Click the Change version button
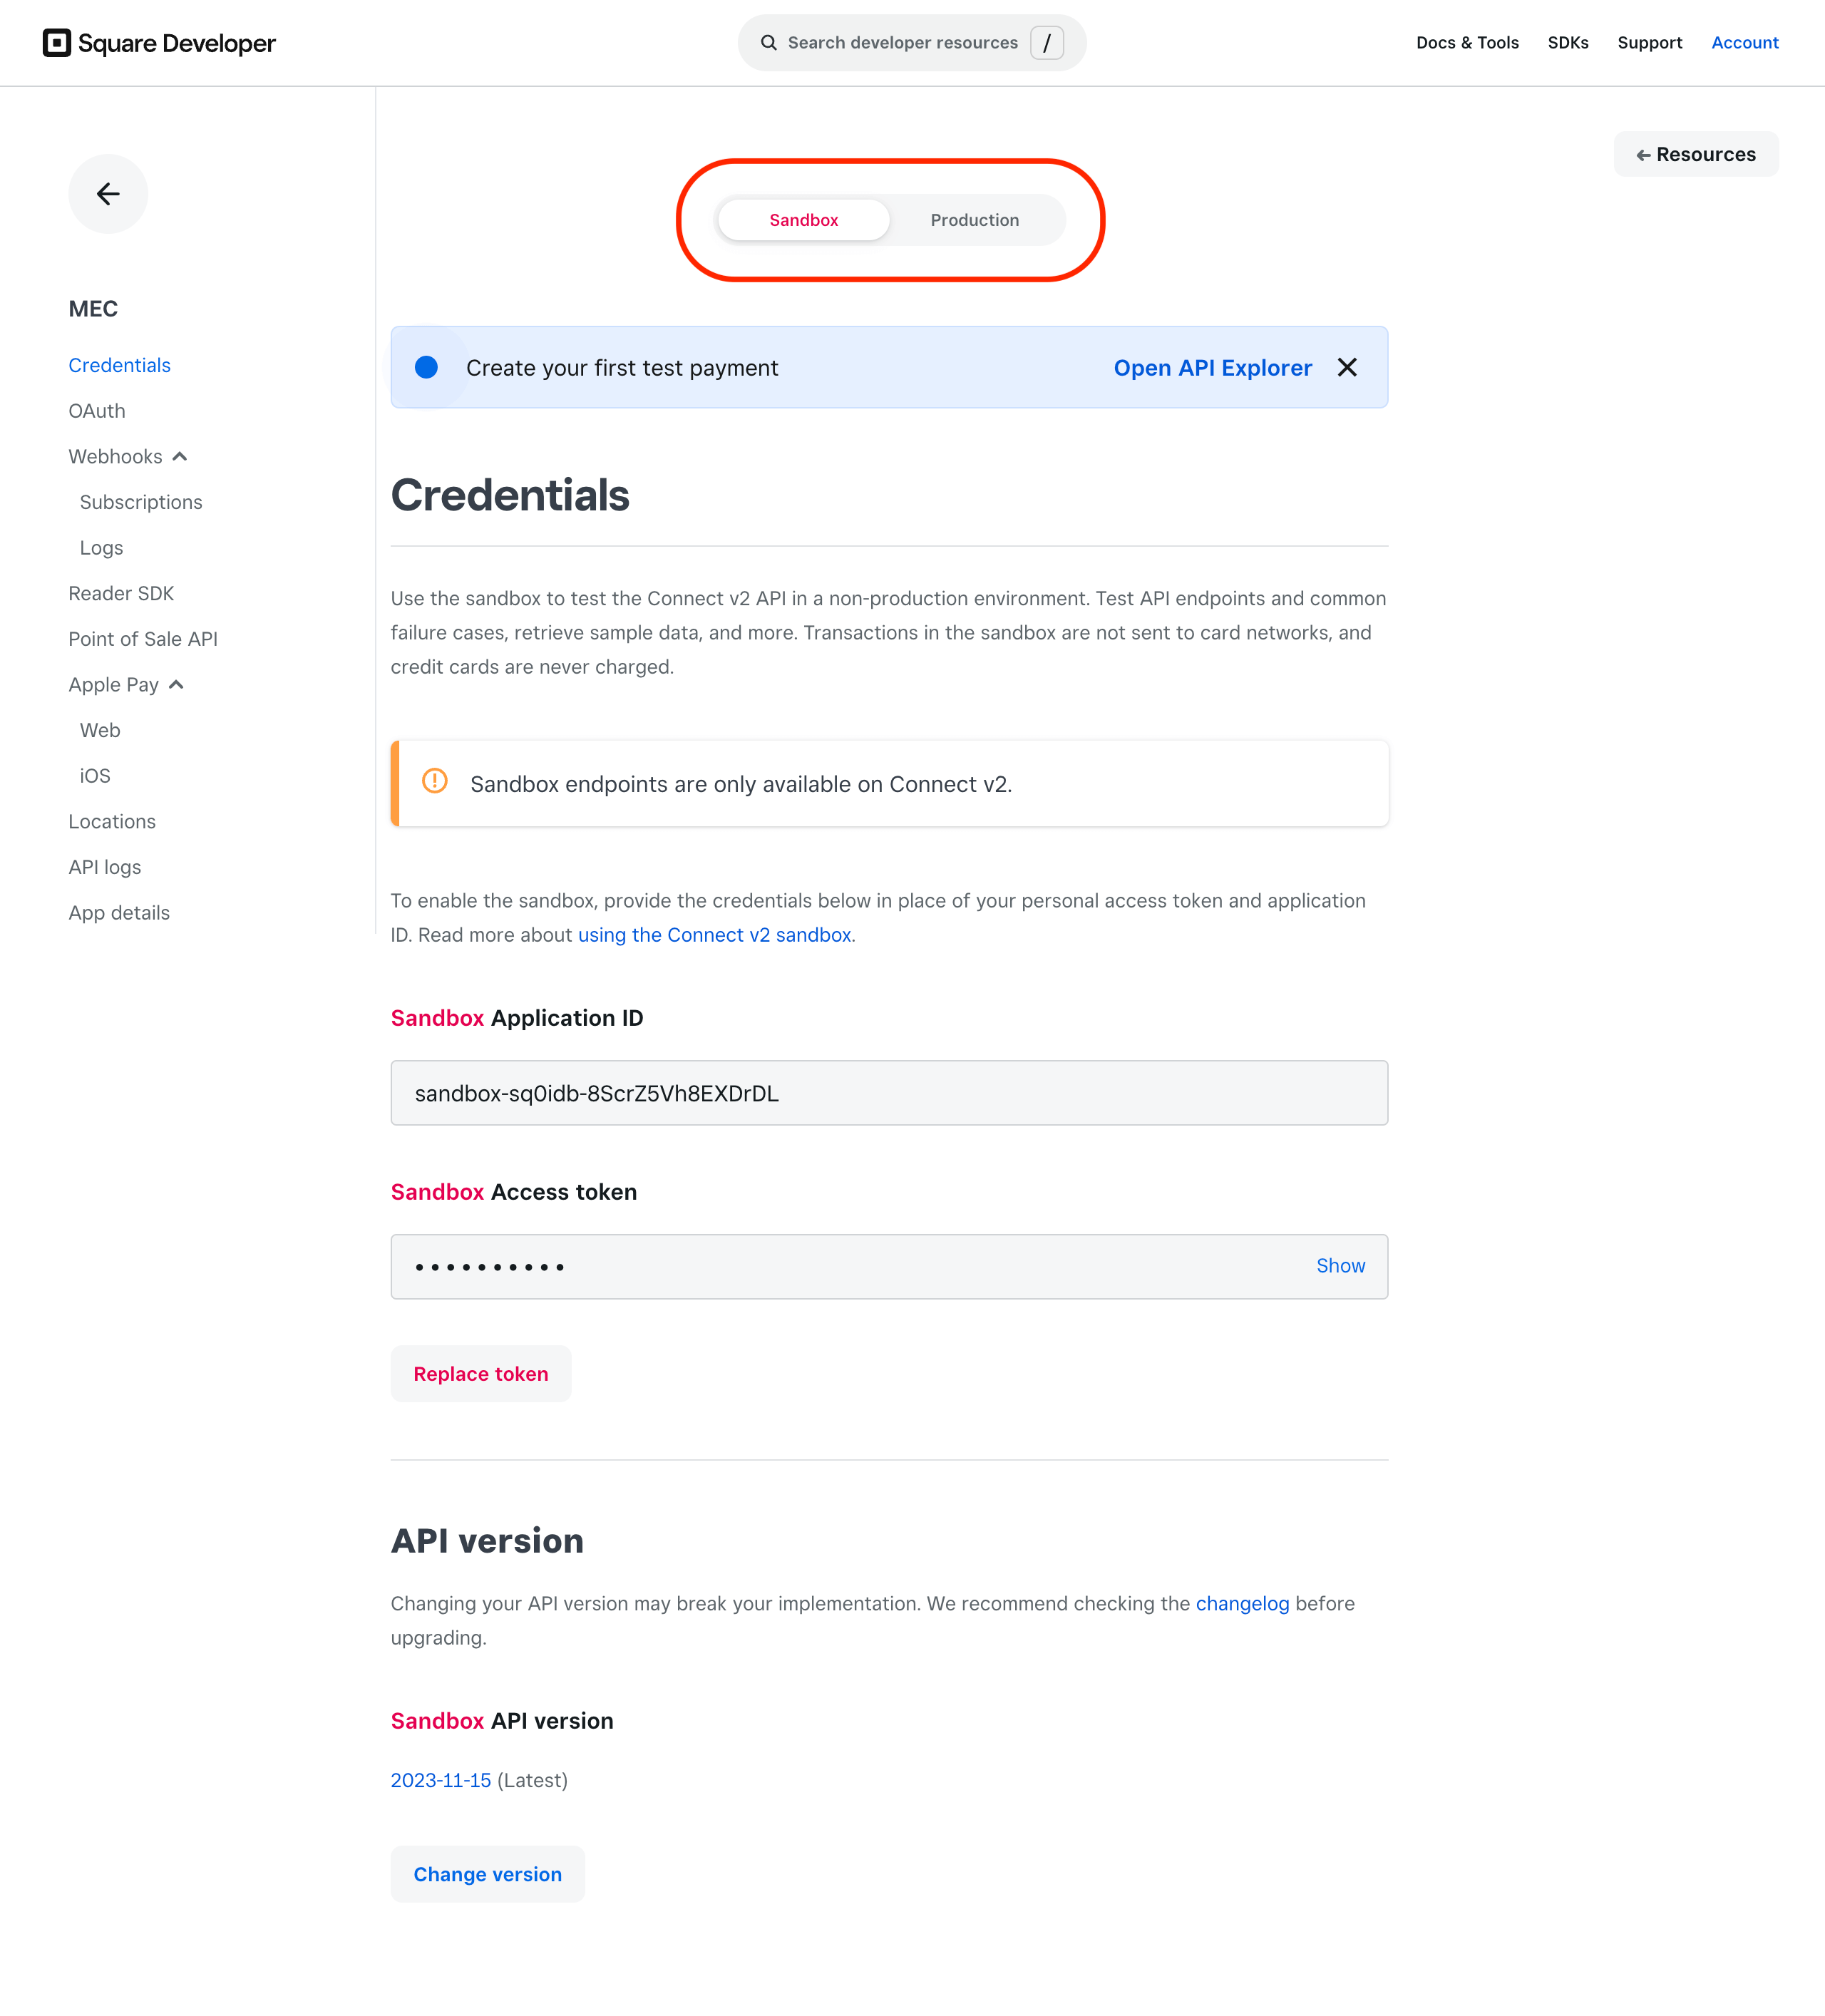This screenshot has height=2016, width=1825. [487, 1874]
